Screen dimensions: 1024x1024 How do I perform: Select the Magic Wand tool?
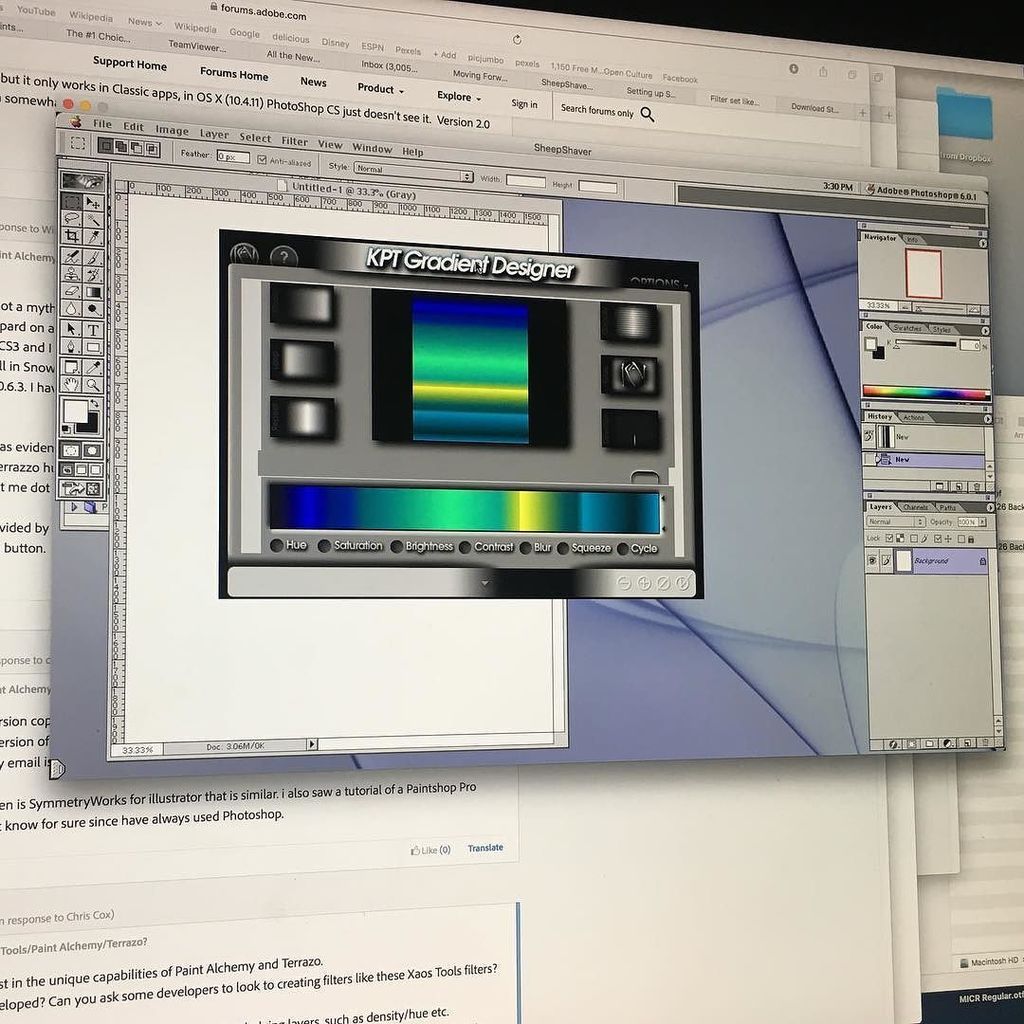click(93, 221)
